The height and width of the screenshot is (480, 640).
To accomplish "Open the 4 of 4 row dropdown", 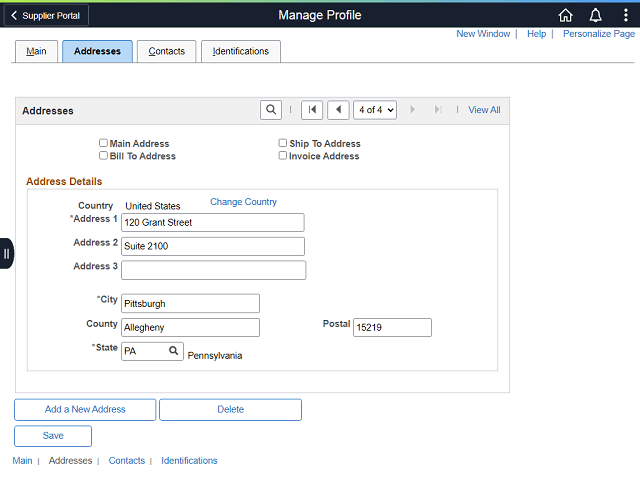I will pyautogui.click(x=375, y=110).
